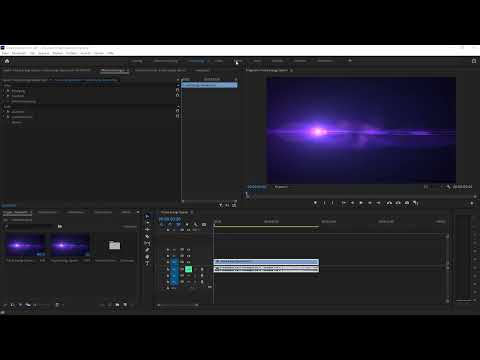Open the timeline caption track options
Screen dimensions: 480x360
coord(204,225)
